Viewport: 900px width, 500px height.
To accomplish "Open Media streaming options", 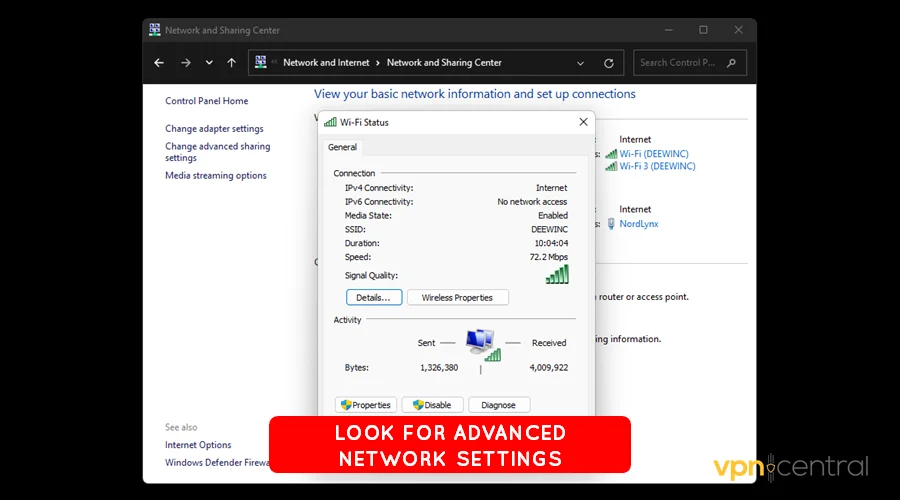I will pyautogui.click(x=216, y=176).
